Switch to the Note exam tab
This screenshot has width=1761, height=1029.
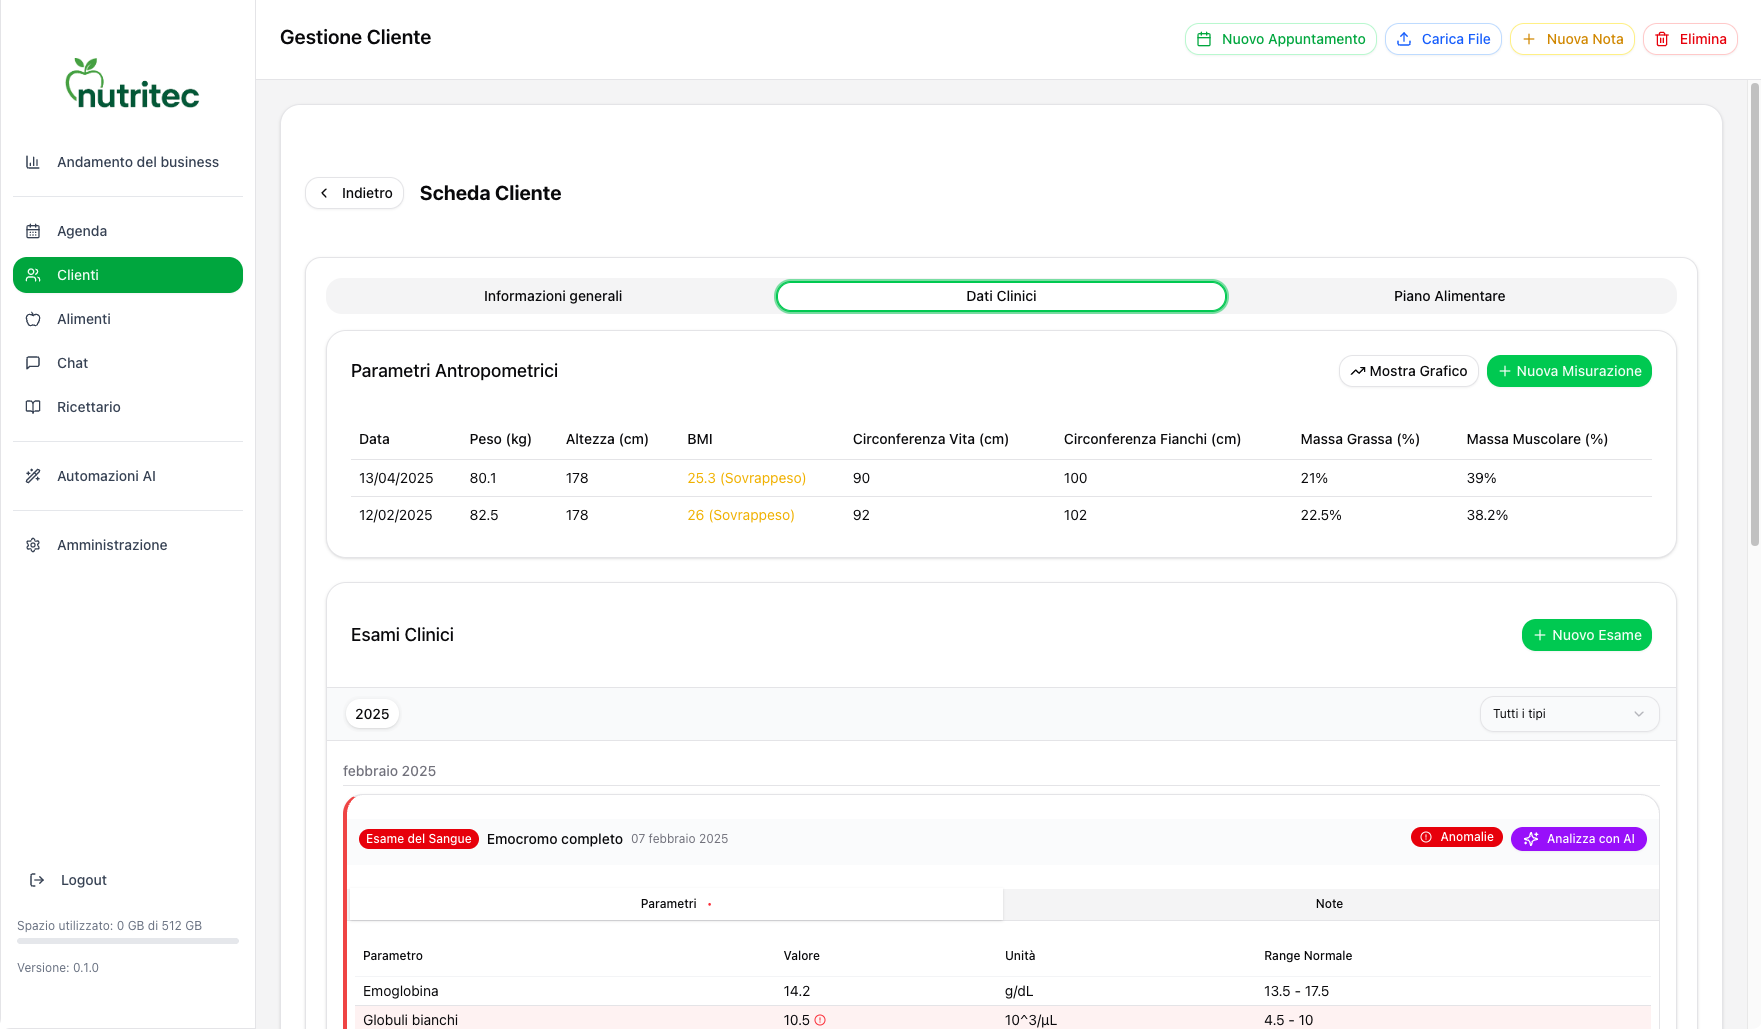(1329, 904)
